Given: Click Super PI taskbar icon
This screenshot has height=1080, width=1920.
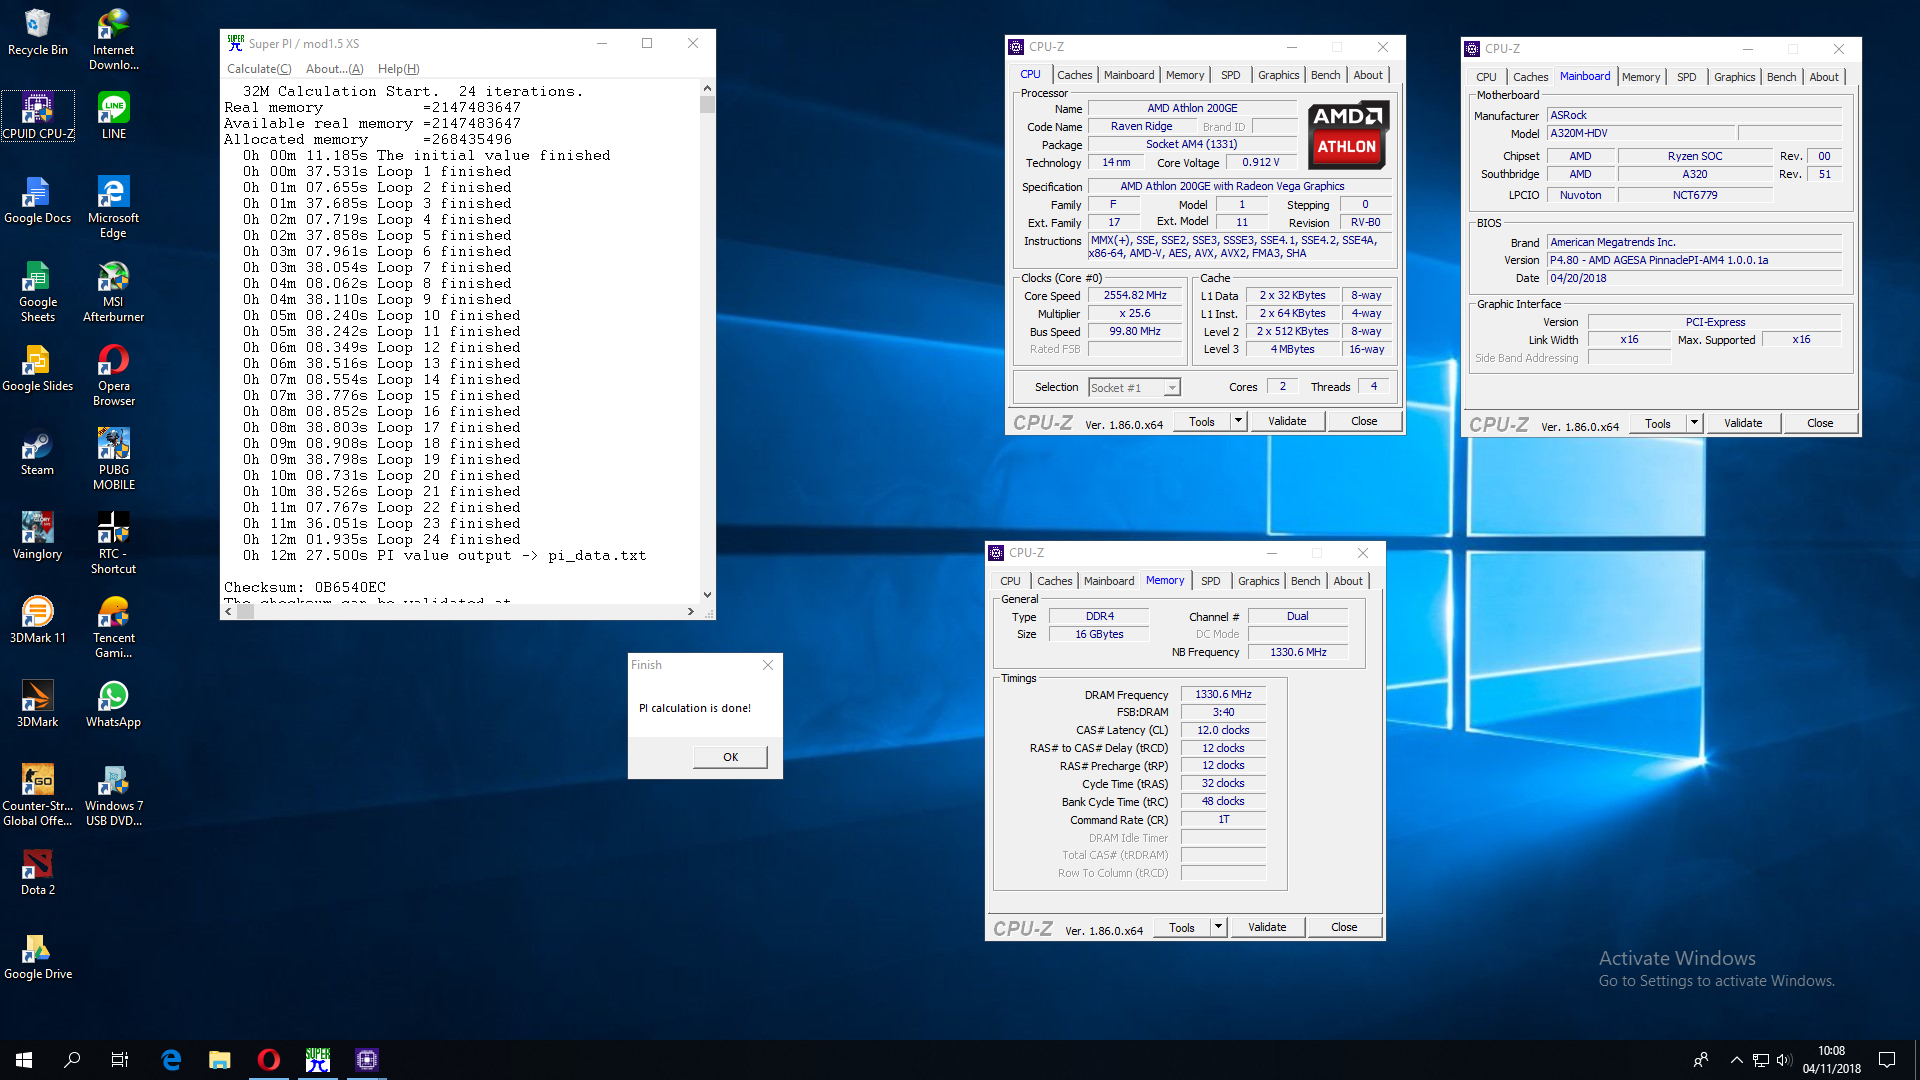Looking at the screenshot, I should [318, 1060].
